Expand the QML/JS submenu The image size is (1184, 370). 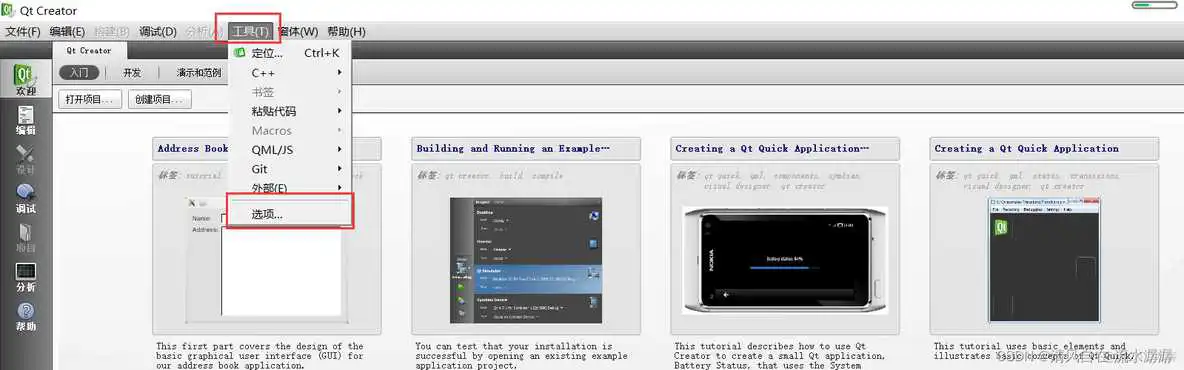click(290, 150)
